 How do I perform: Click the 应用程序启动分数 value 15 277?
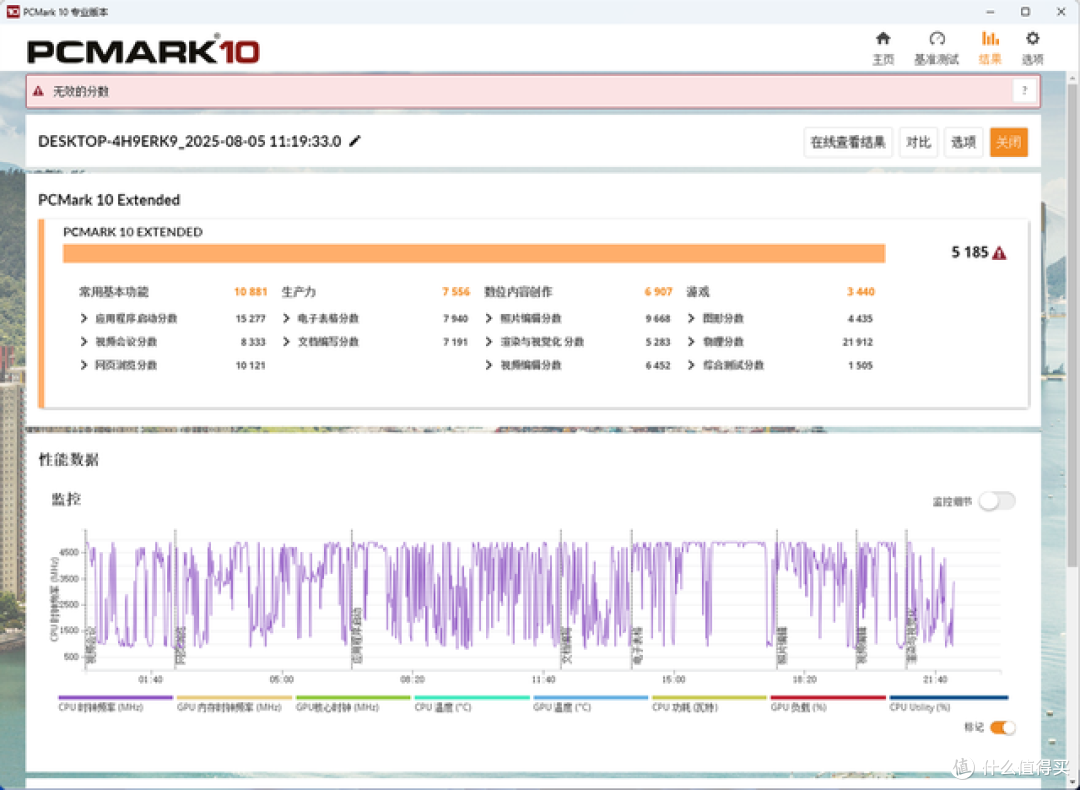point(250,318)
